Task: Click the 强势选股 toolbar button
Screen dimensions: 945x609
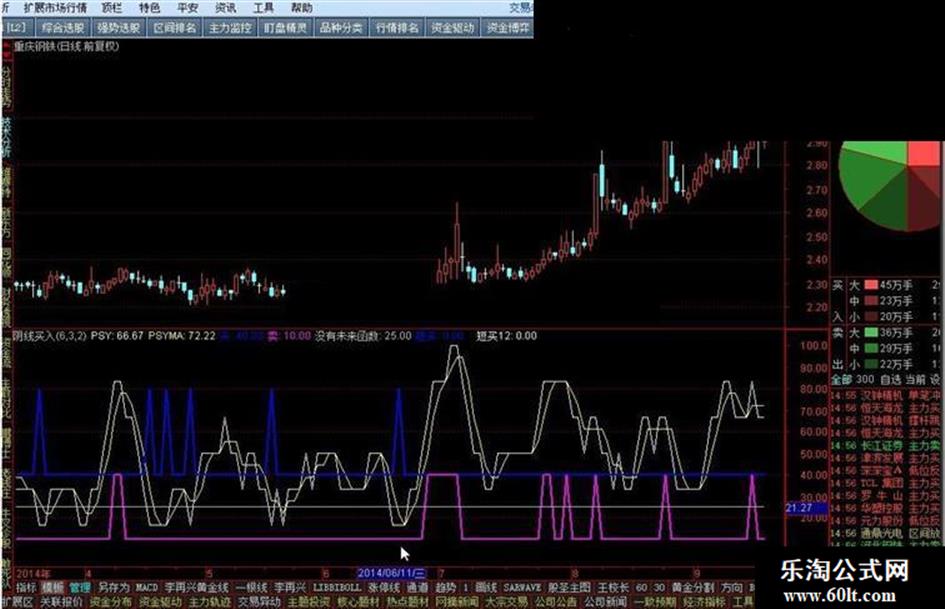Action: pos(119,28)
